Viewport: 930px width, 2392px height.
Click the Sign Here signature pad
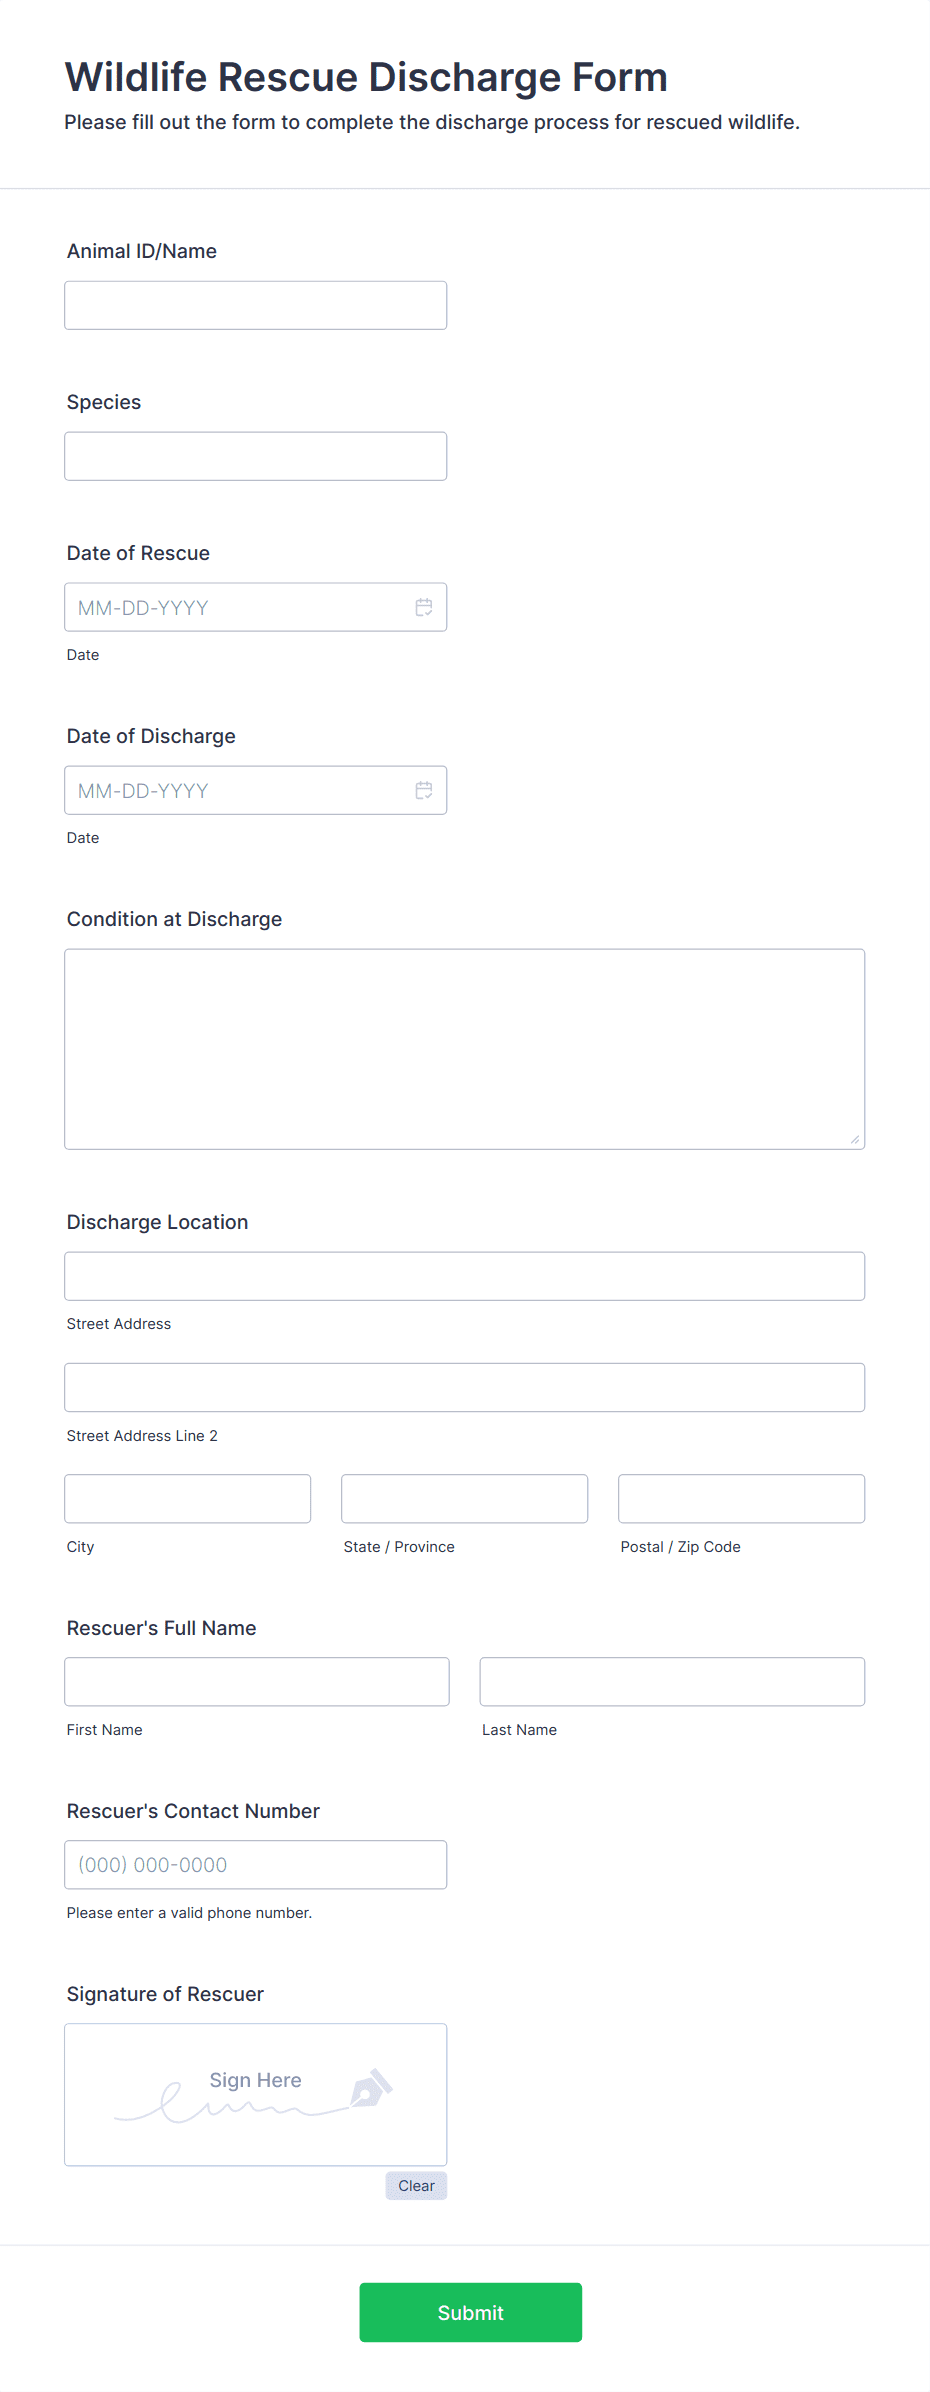click(x=256, y=2094)
